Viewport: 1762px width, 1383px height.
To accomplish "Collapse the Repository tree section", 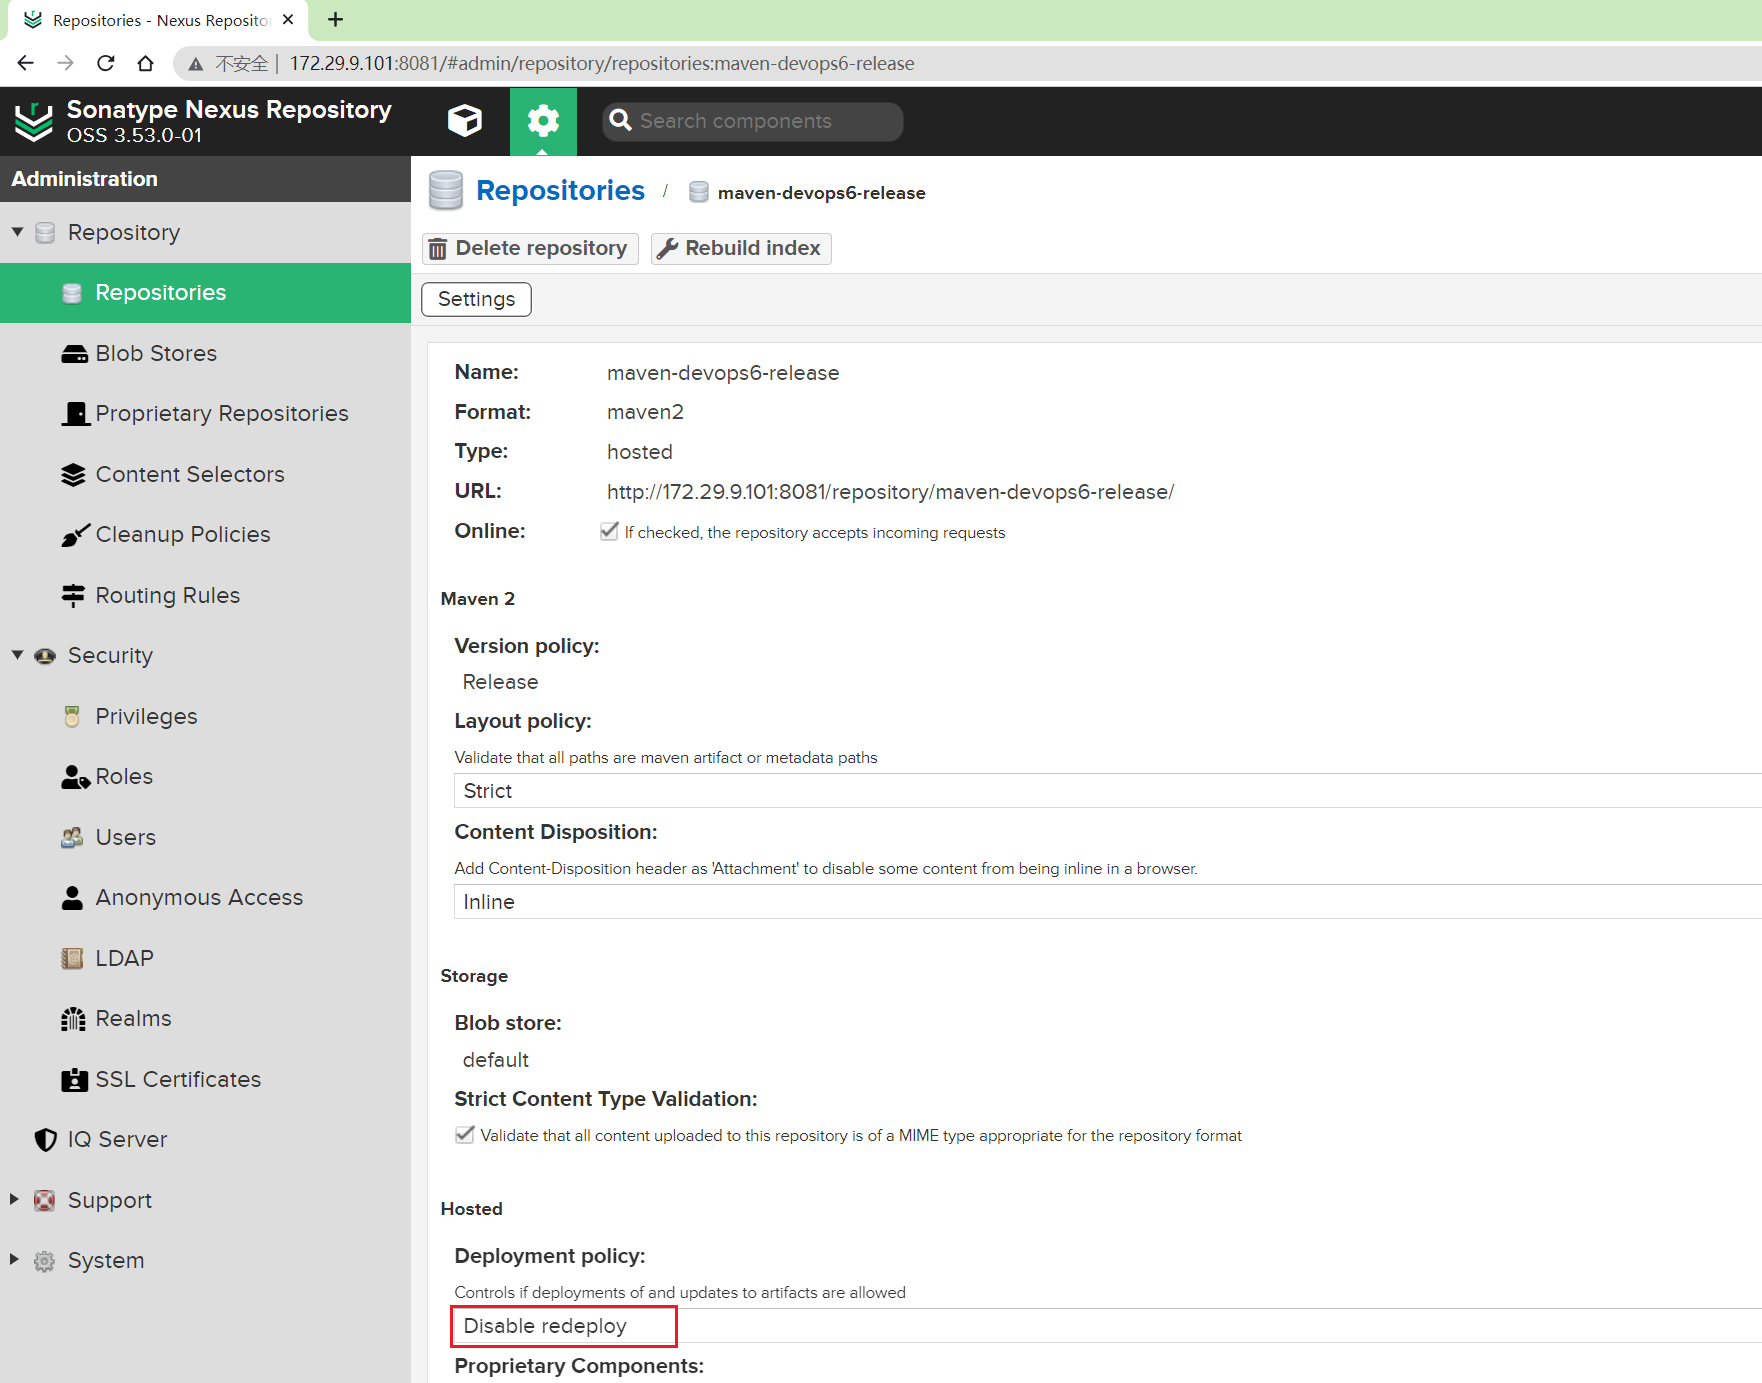I will click(17, 232).
